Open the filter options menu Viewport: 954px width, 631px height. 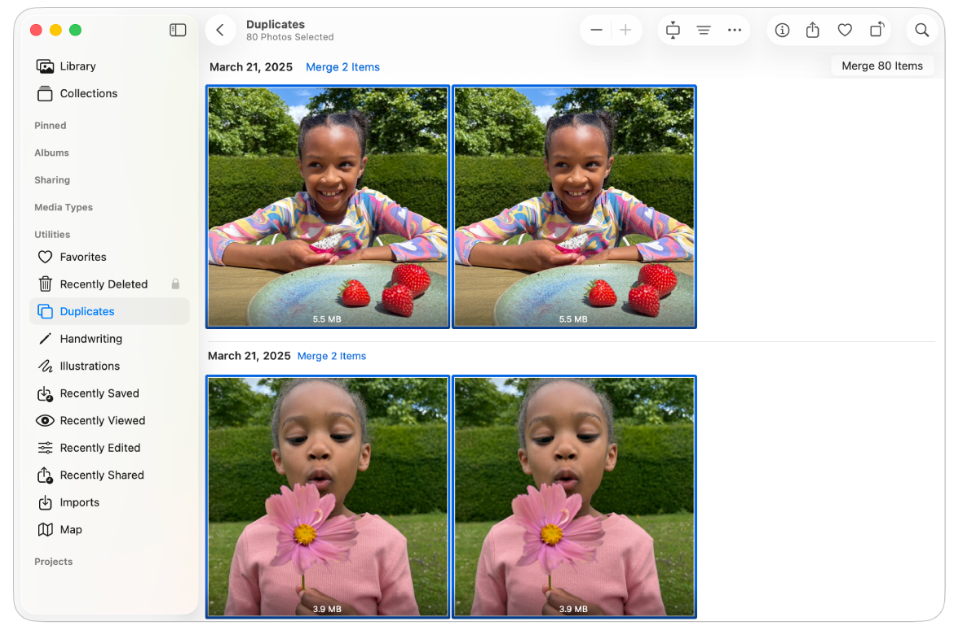[x=704, y=30]
